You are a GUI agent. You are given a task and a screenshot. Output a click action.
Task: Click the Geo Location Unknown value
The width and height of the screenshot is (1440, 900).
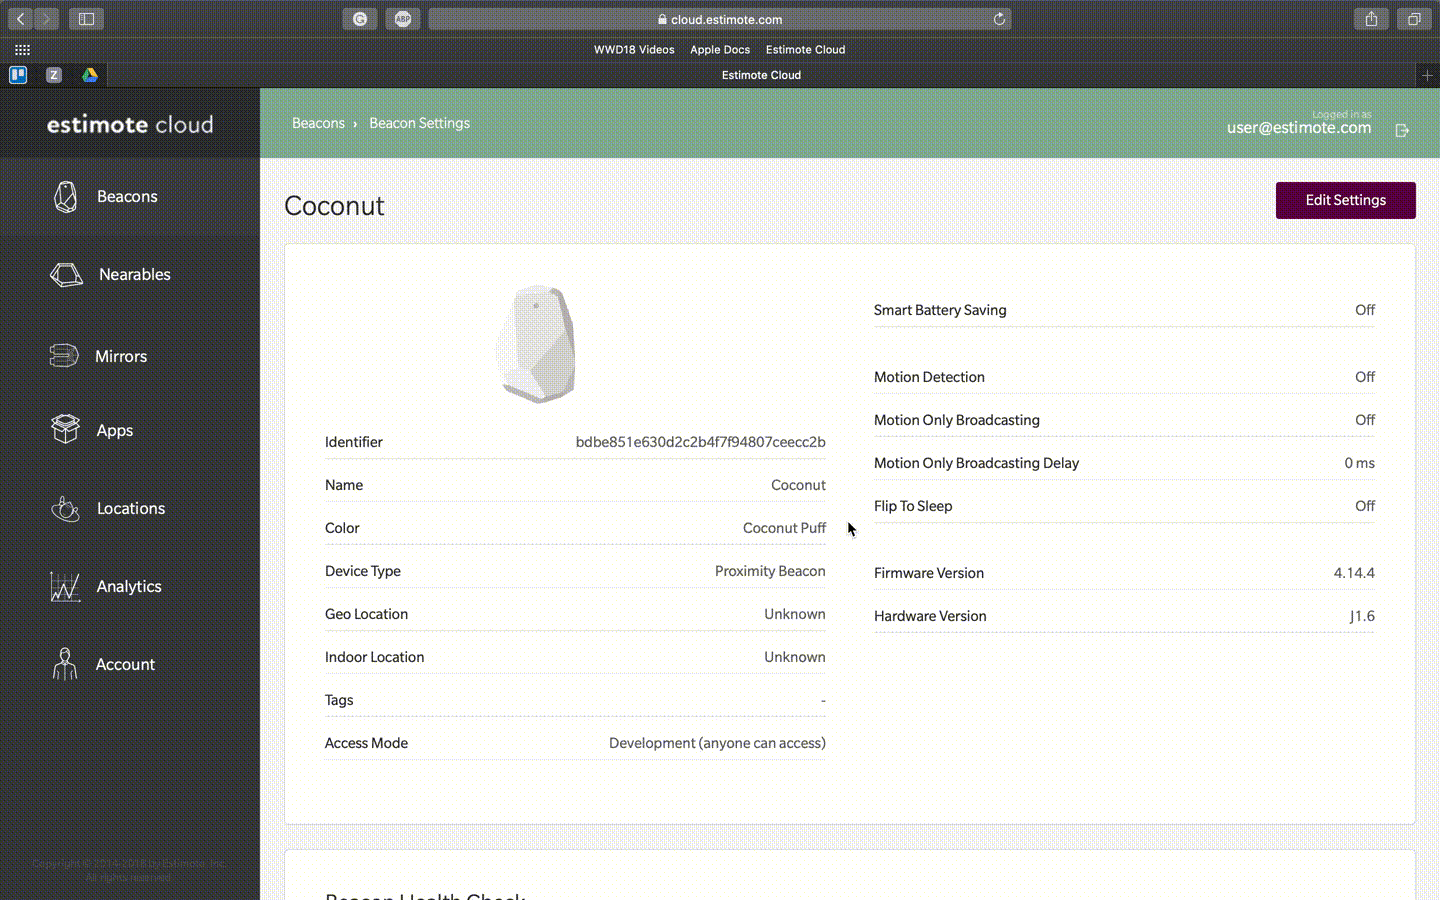tap(795, 614)
